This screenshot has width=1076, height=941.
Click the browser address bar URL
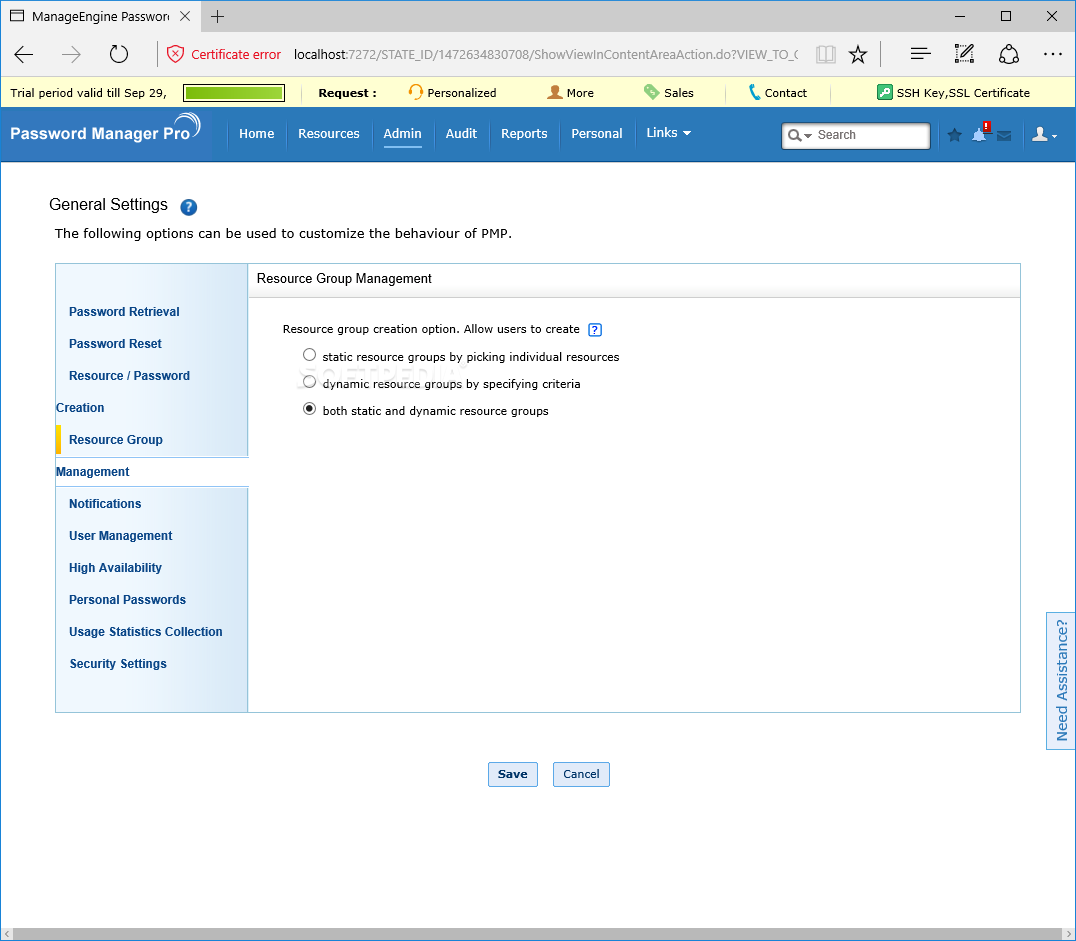[546, 54]
